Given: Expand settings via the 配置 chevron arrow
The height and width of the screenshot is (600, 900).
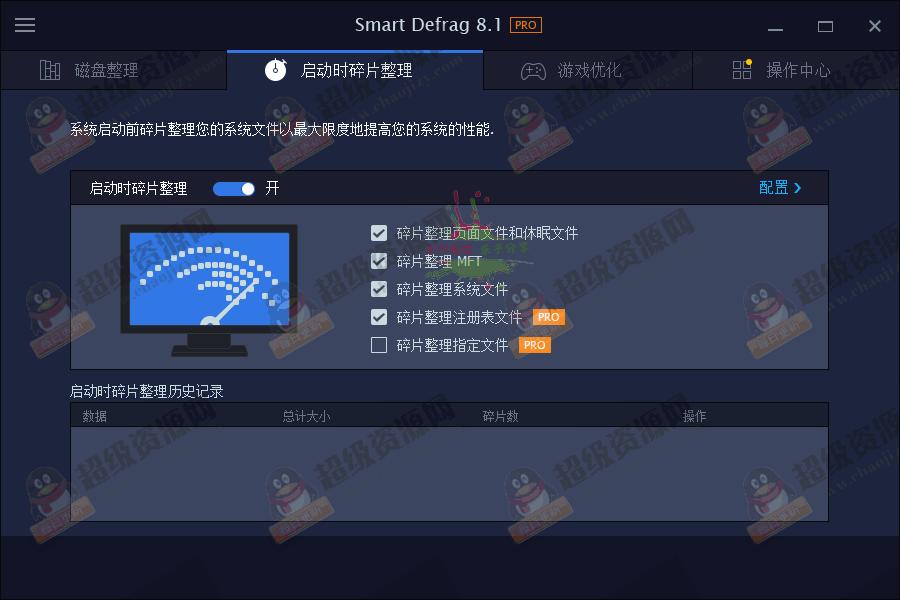Looking at the screenshot, I should point(797,188).
